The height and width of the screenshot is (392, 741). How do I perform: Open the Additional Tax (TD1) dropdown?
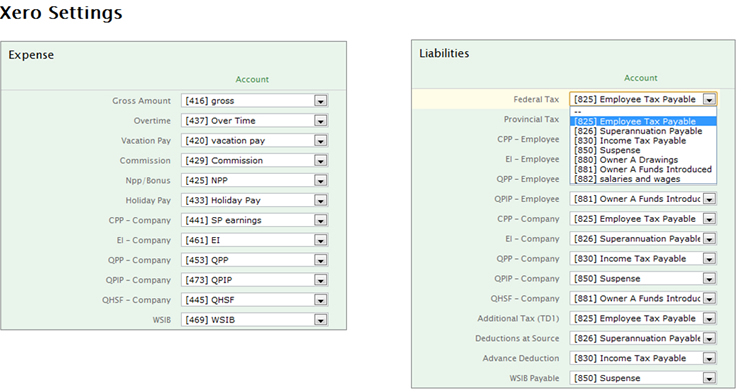(643, 318)
